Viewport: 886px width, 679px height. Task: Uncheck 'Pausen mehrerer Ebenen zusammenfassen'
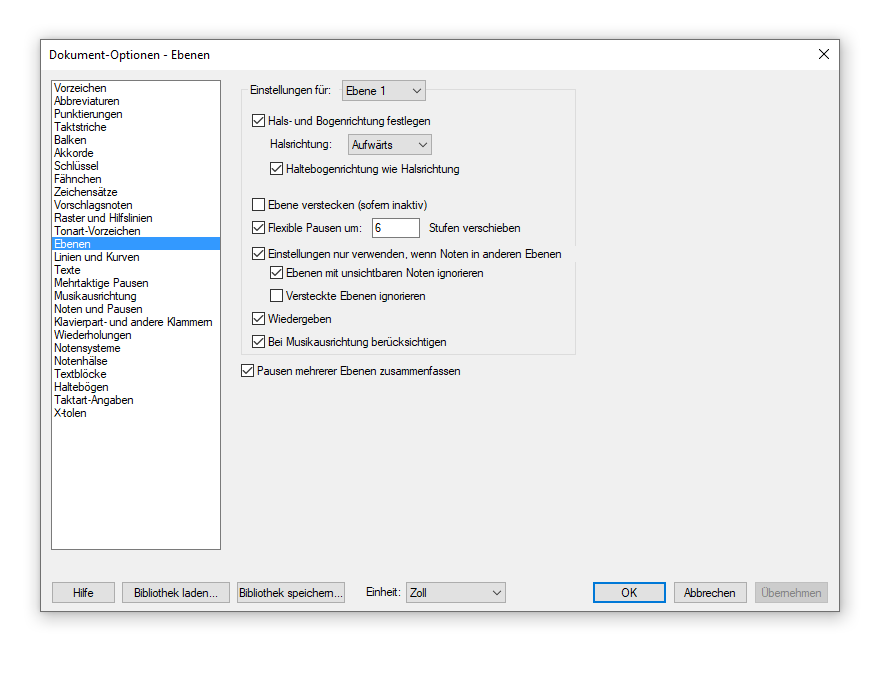[x=248, y=371]
